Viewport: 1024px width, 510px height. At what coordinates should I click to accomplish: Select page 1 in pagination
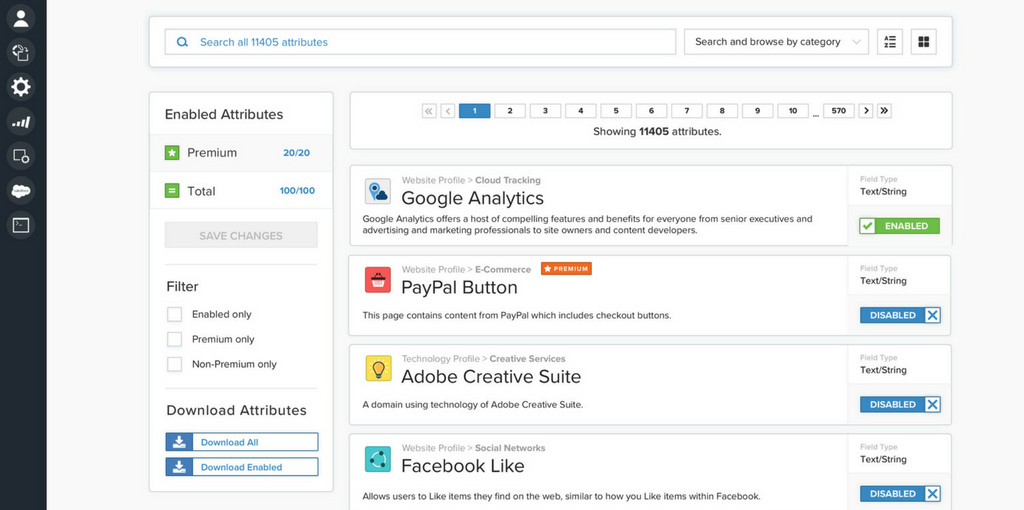(475, 111)
